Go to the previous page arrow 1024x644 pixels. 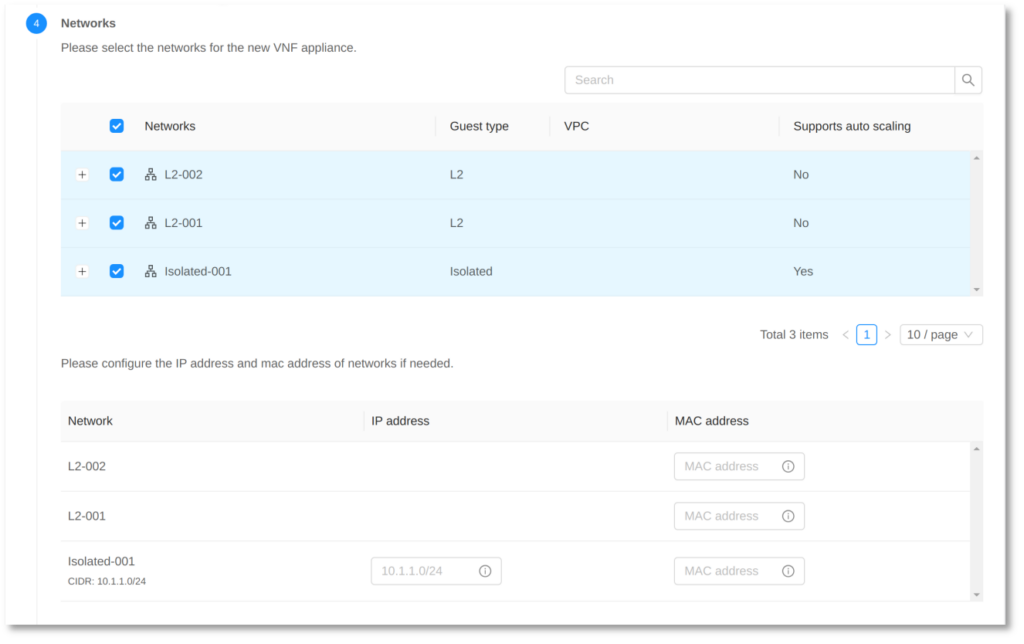click(845, 334)
